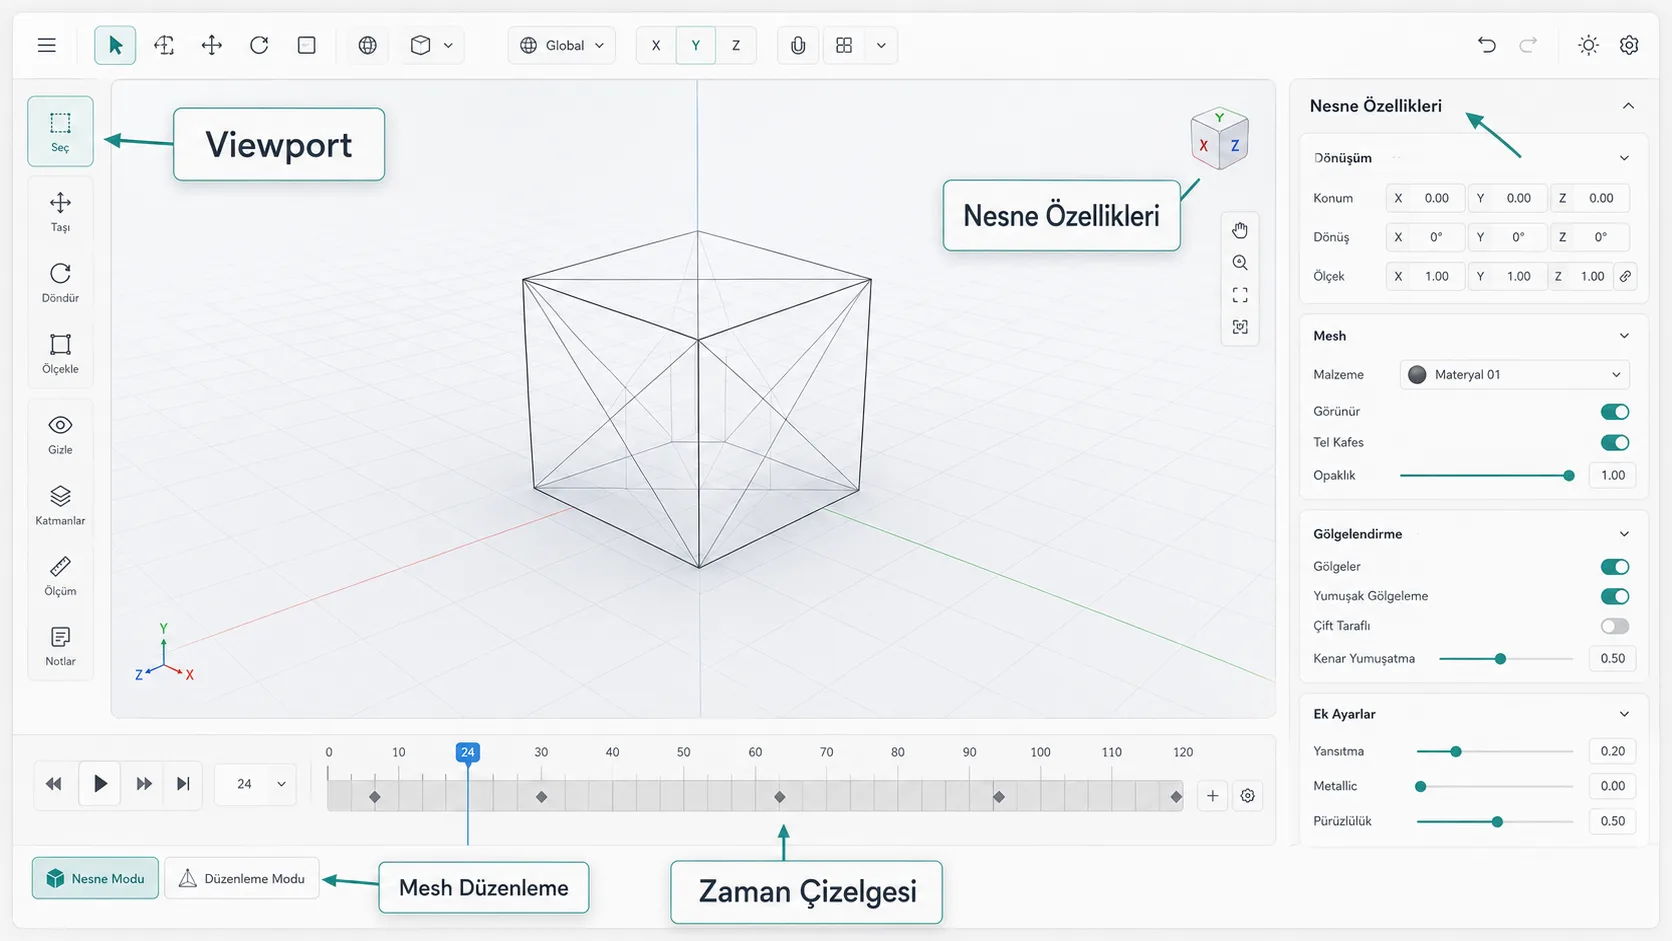The width and height of the screenshot is (1672, 941).
Task: Click the Metallic value field
Action: click(1612, 786)
